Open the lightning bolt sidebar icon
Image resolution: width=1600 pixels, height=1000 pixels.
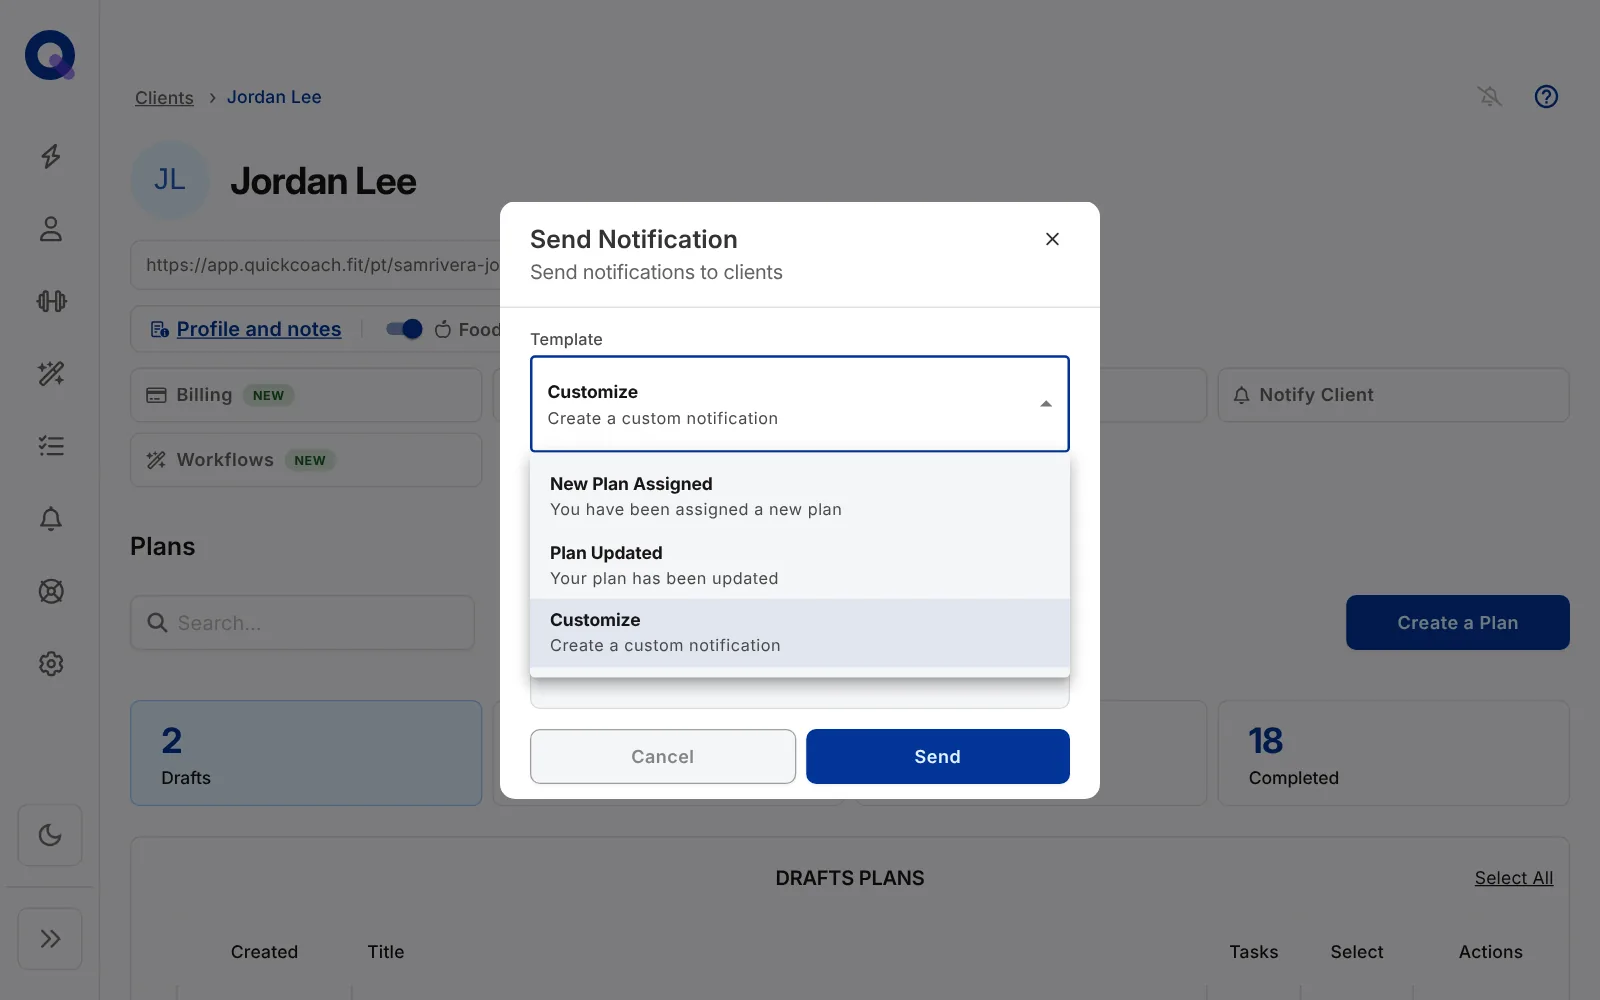pyautogui.click(x=51, y=156)
